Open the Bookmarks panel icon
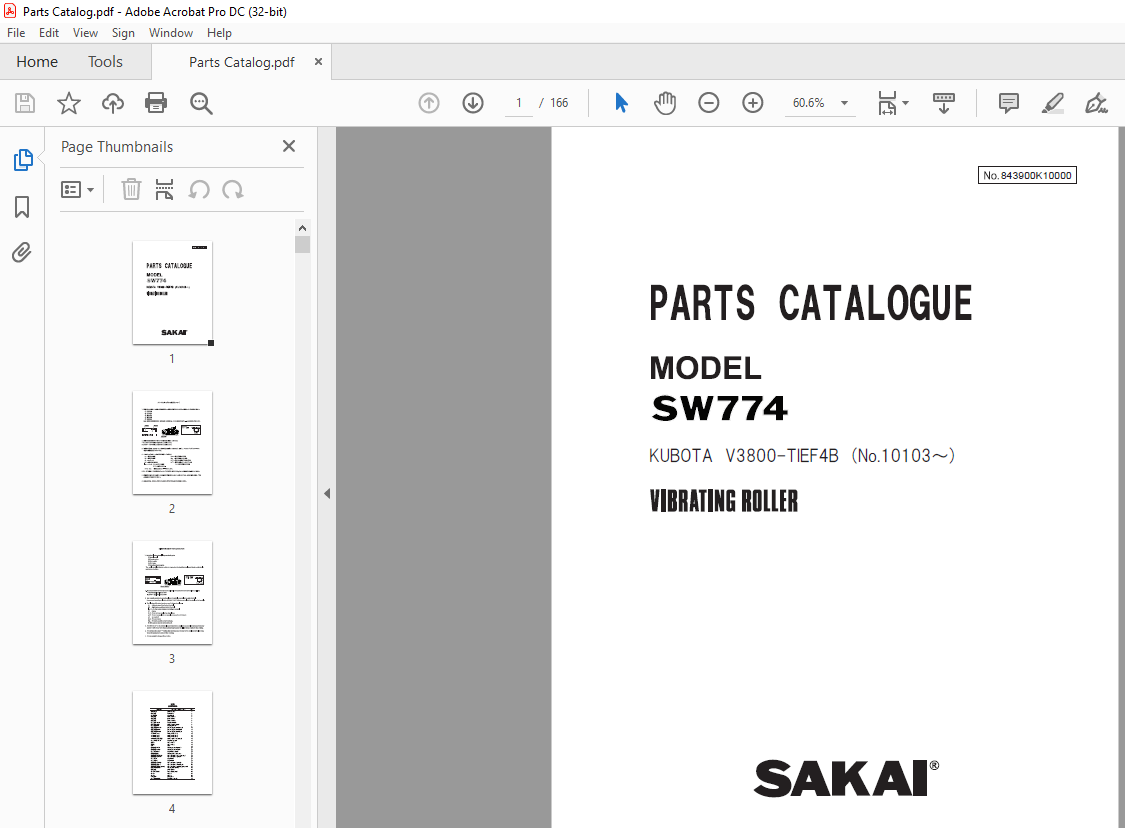 pyautogui.click(x=22, y=207)
